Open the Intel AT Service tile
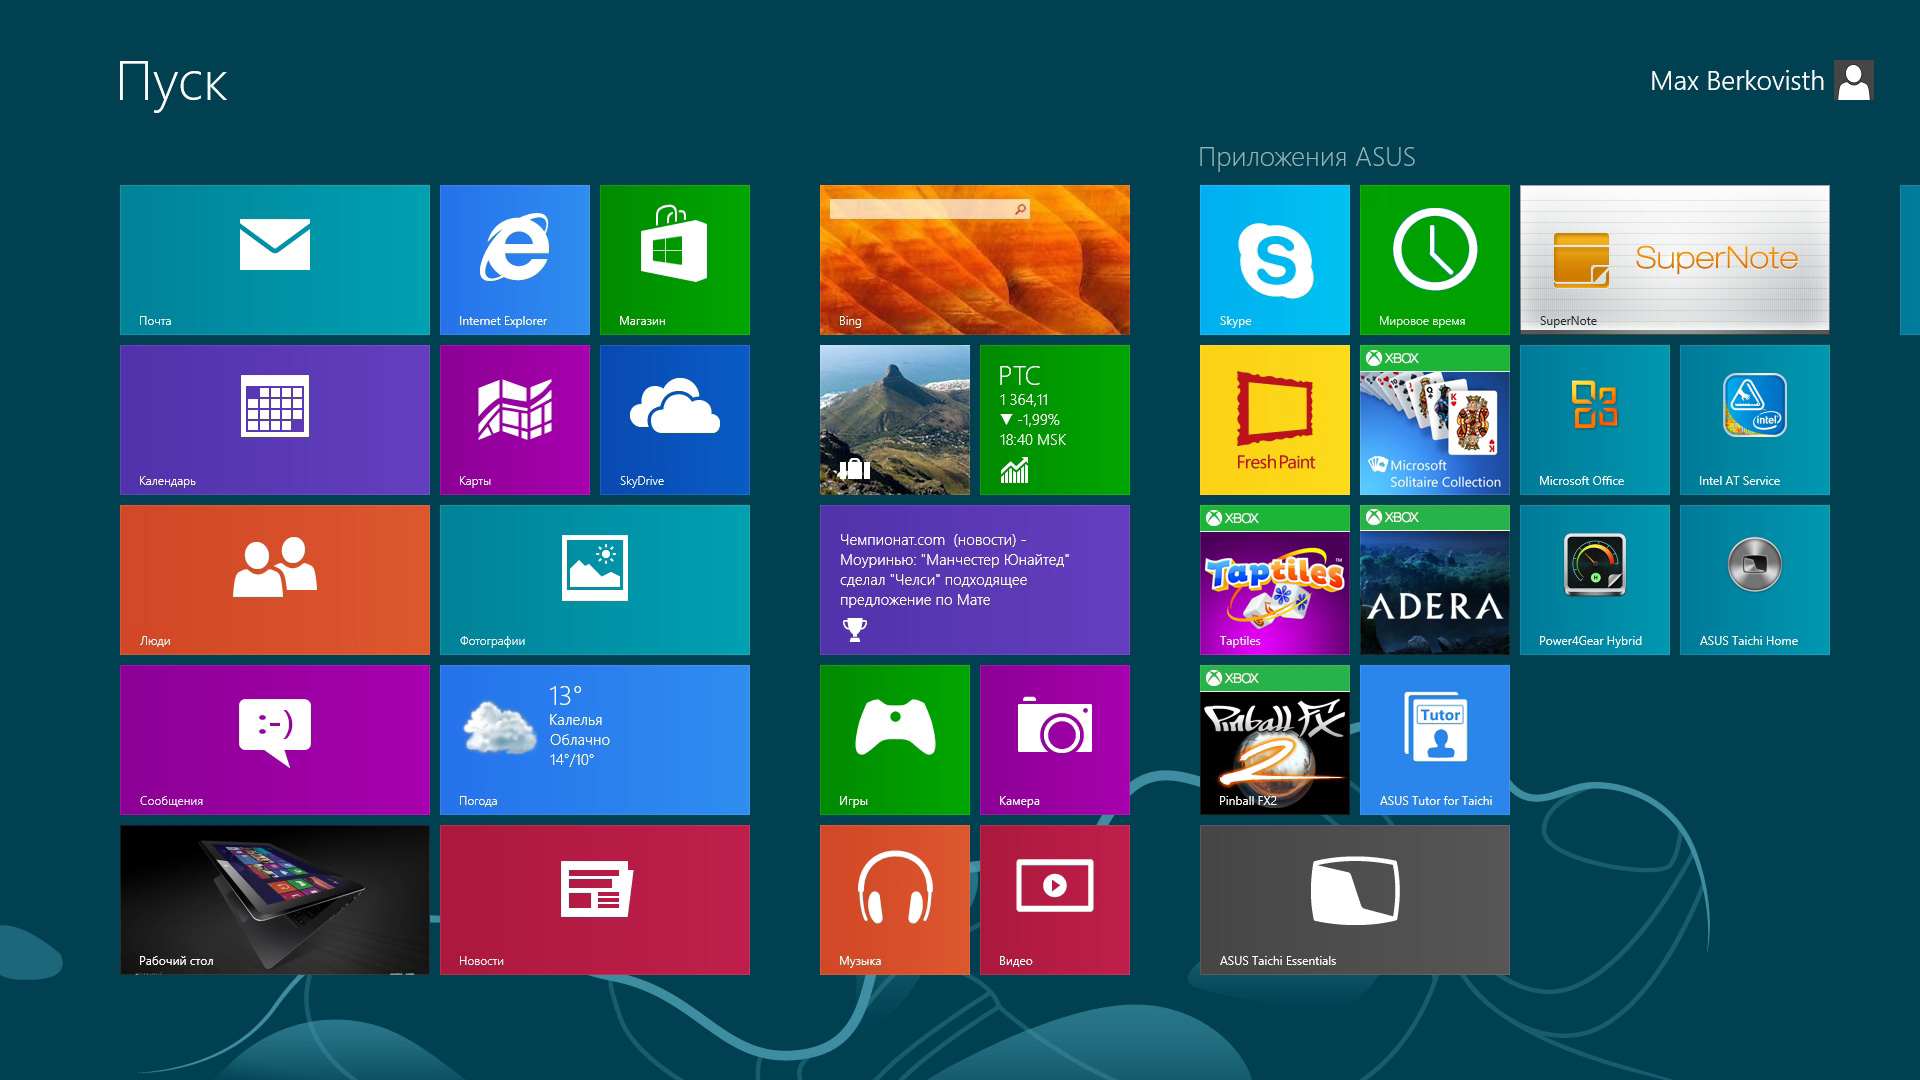Viewport: 1920px width, 1080px height. pyautogui.click(x=1754, y=419)
